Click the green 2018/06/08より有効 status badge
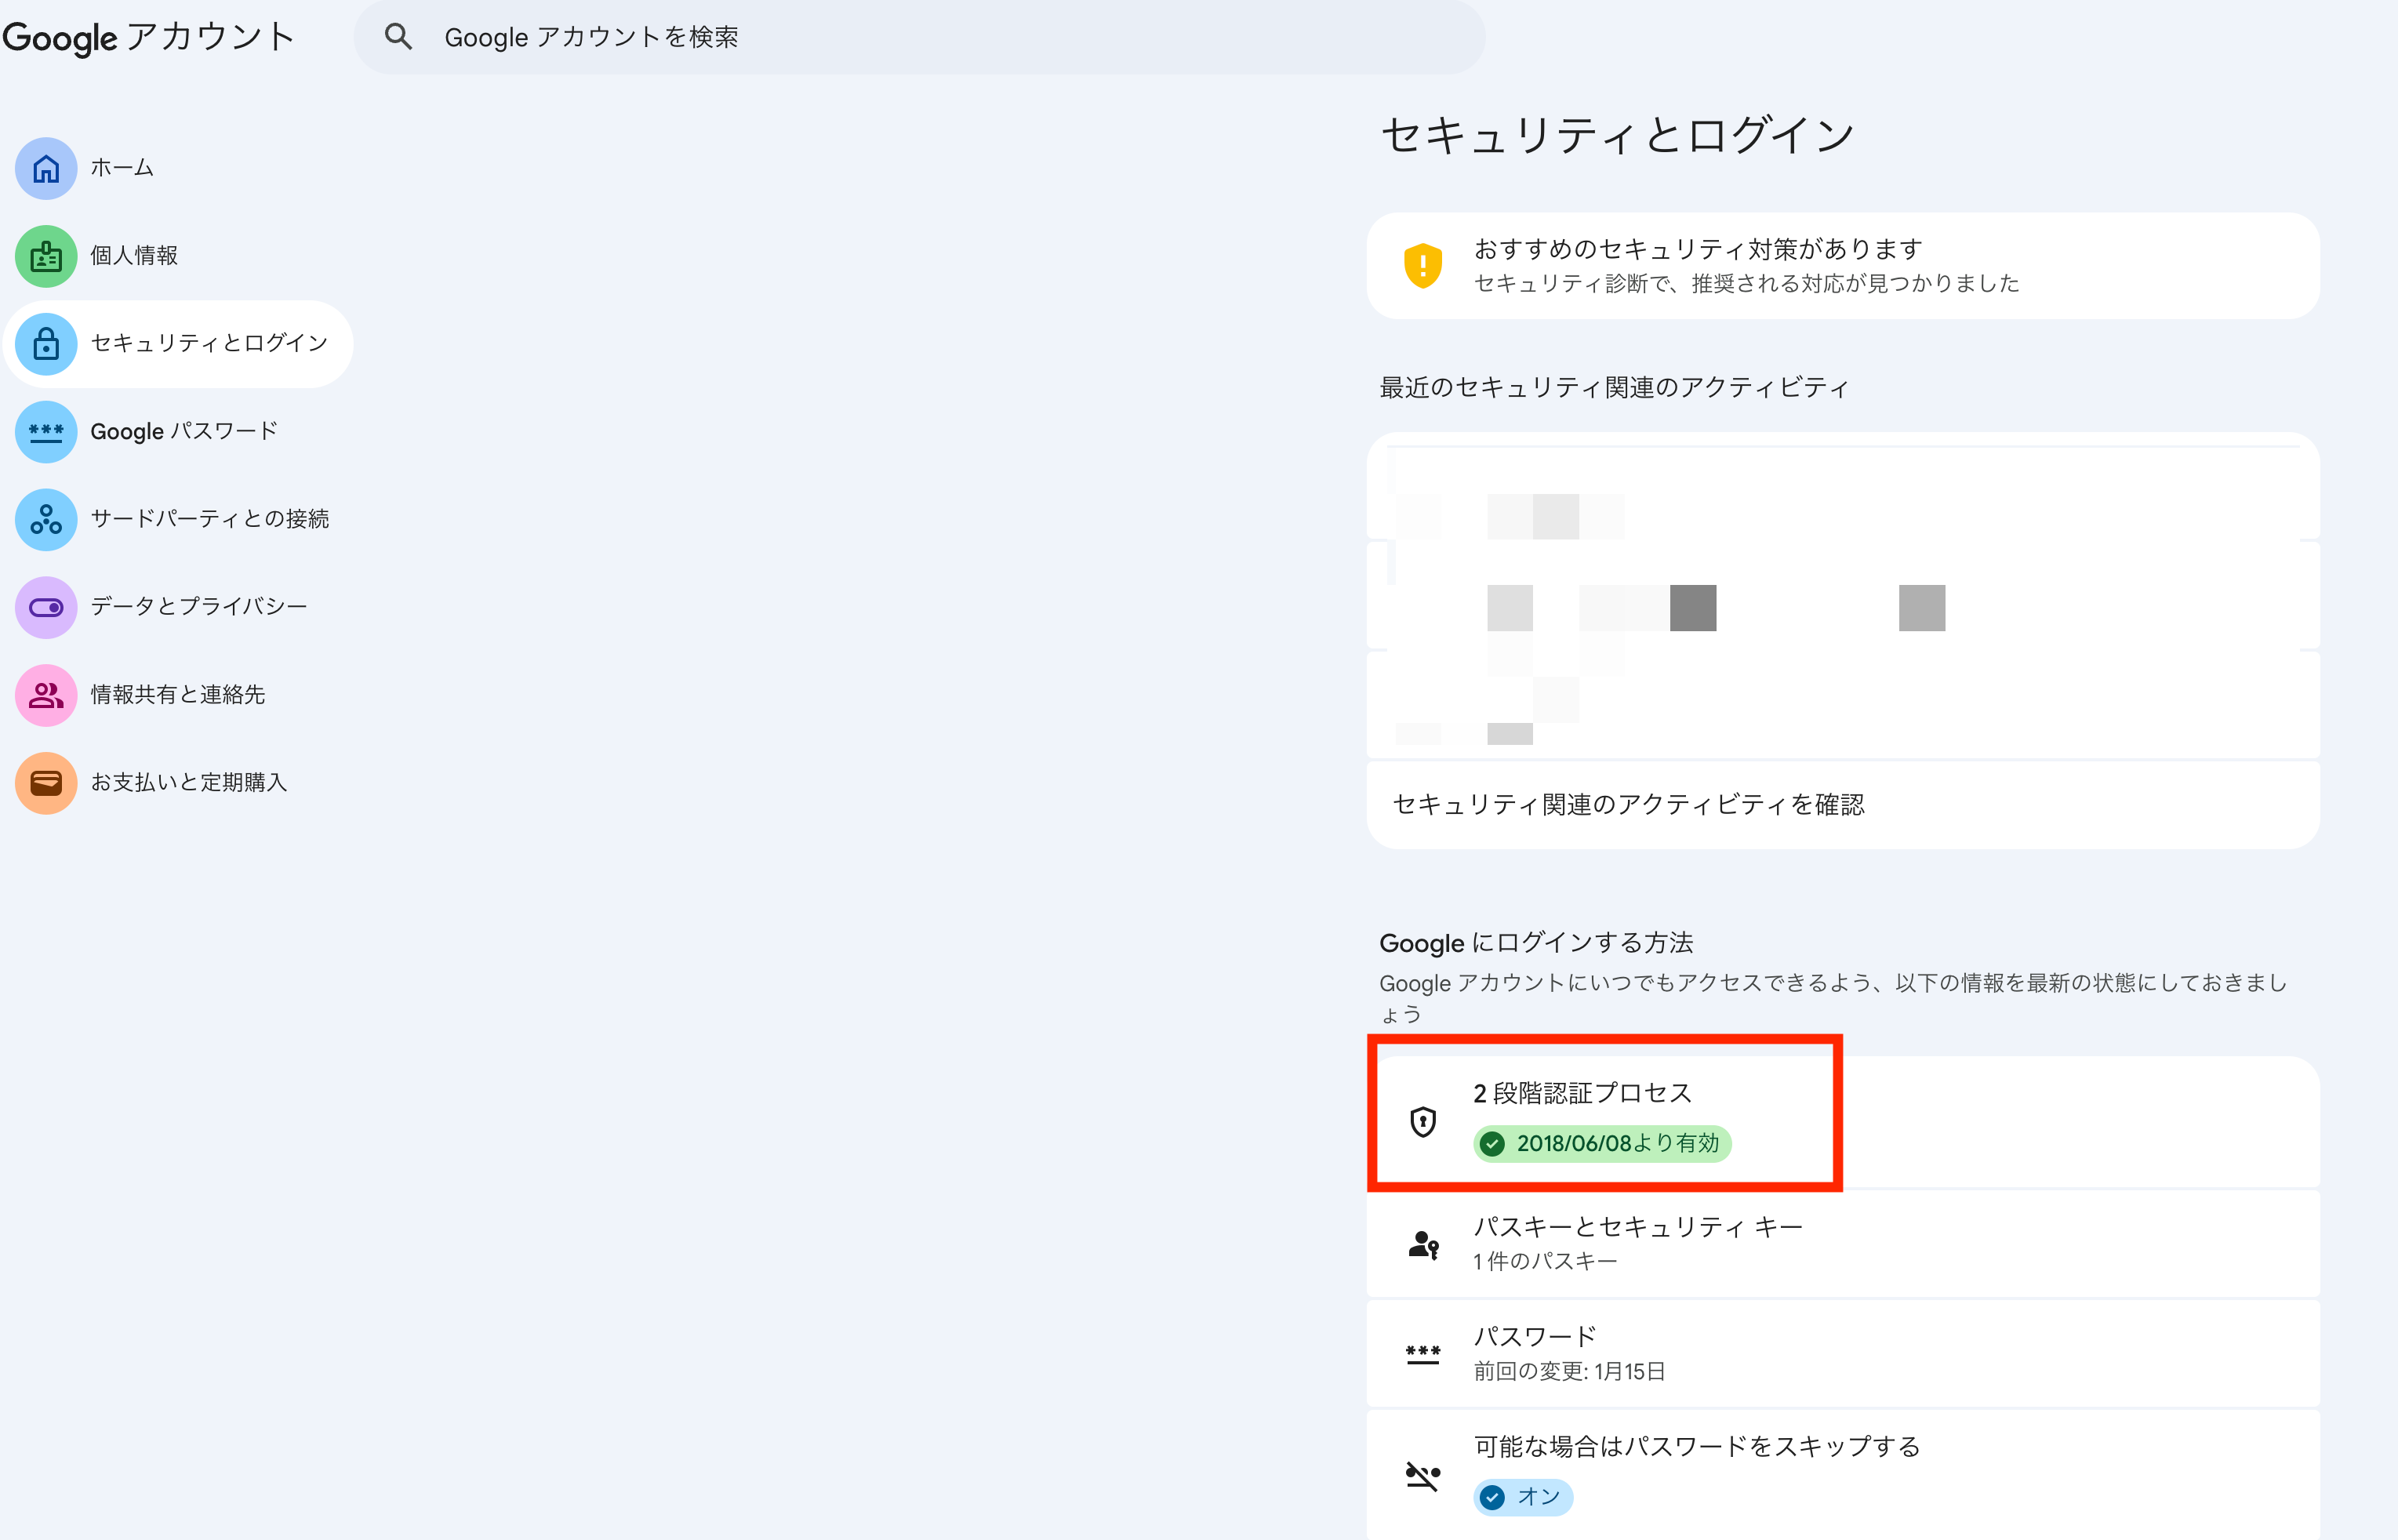This screenshot has height=1540, width=2398. coord(1602,1143)
